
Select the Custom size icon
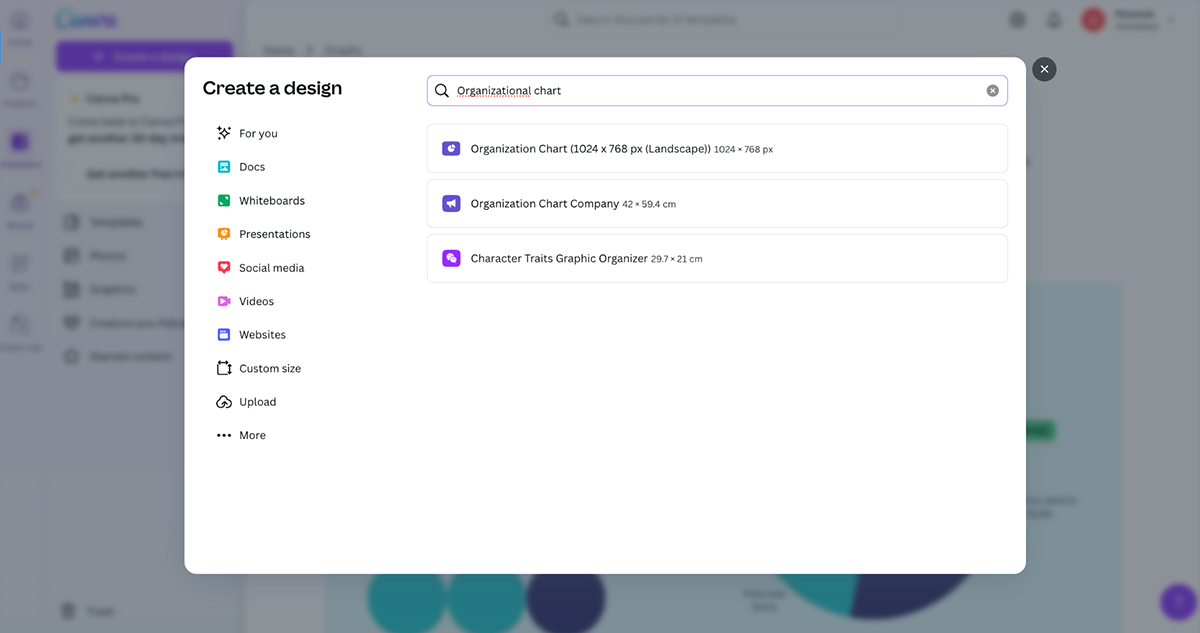pyautogui.click(x=224, y=368)
